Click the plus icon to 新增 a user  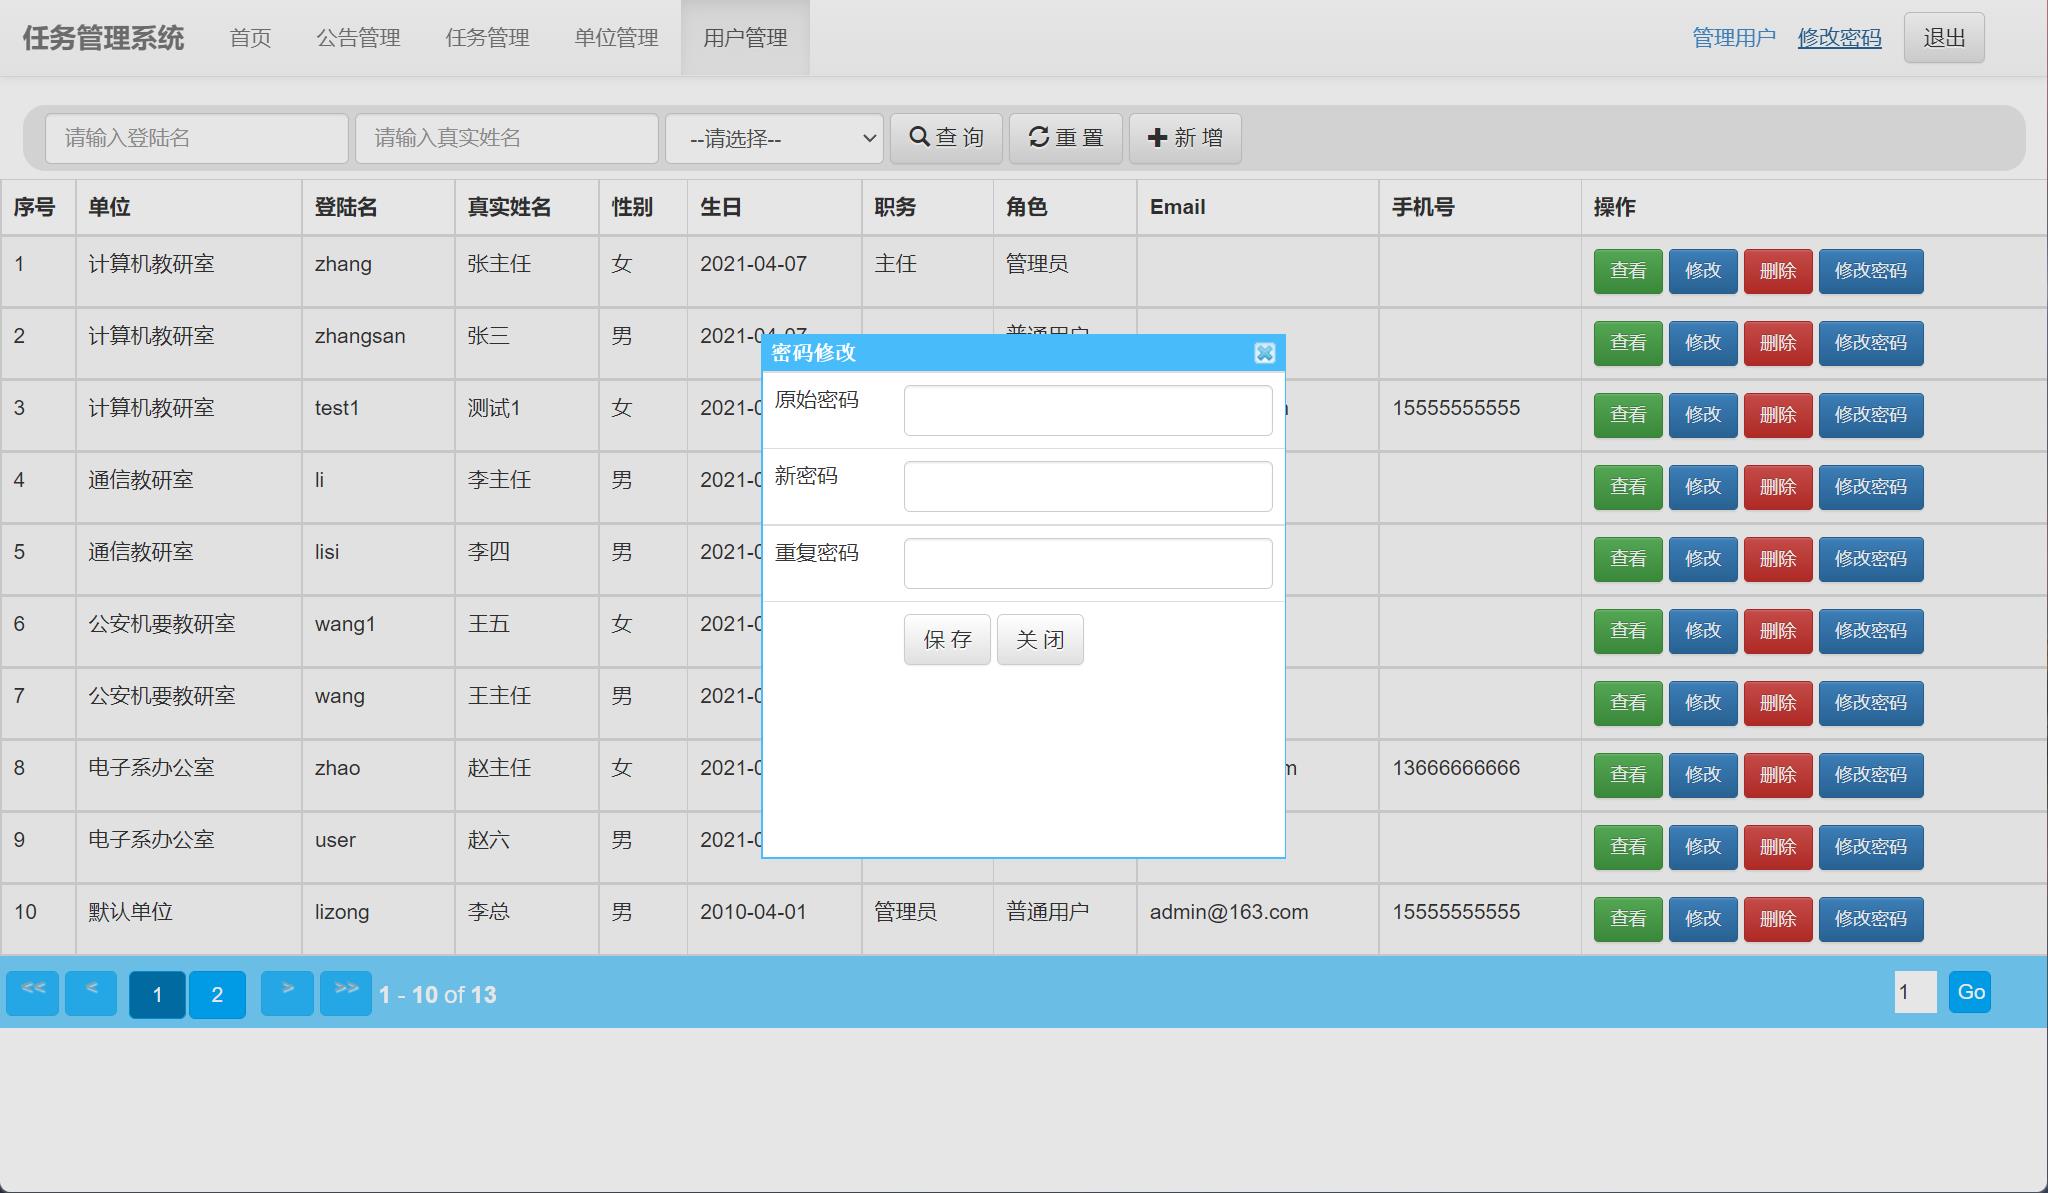[x=1157, y=138]
